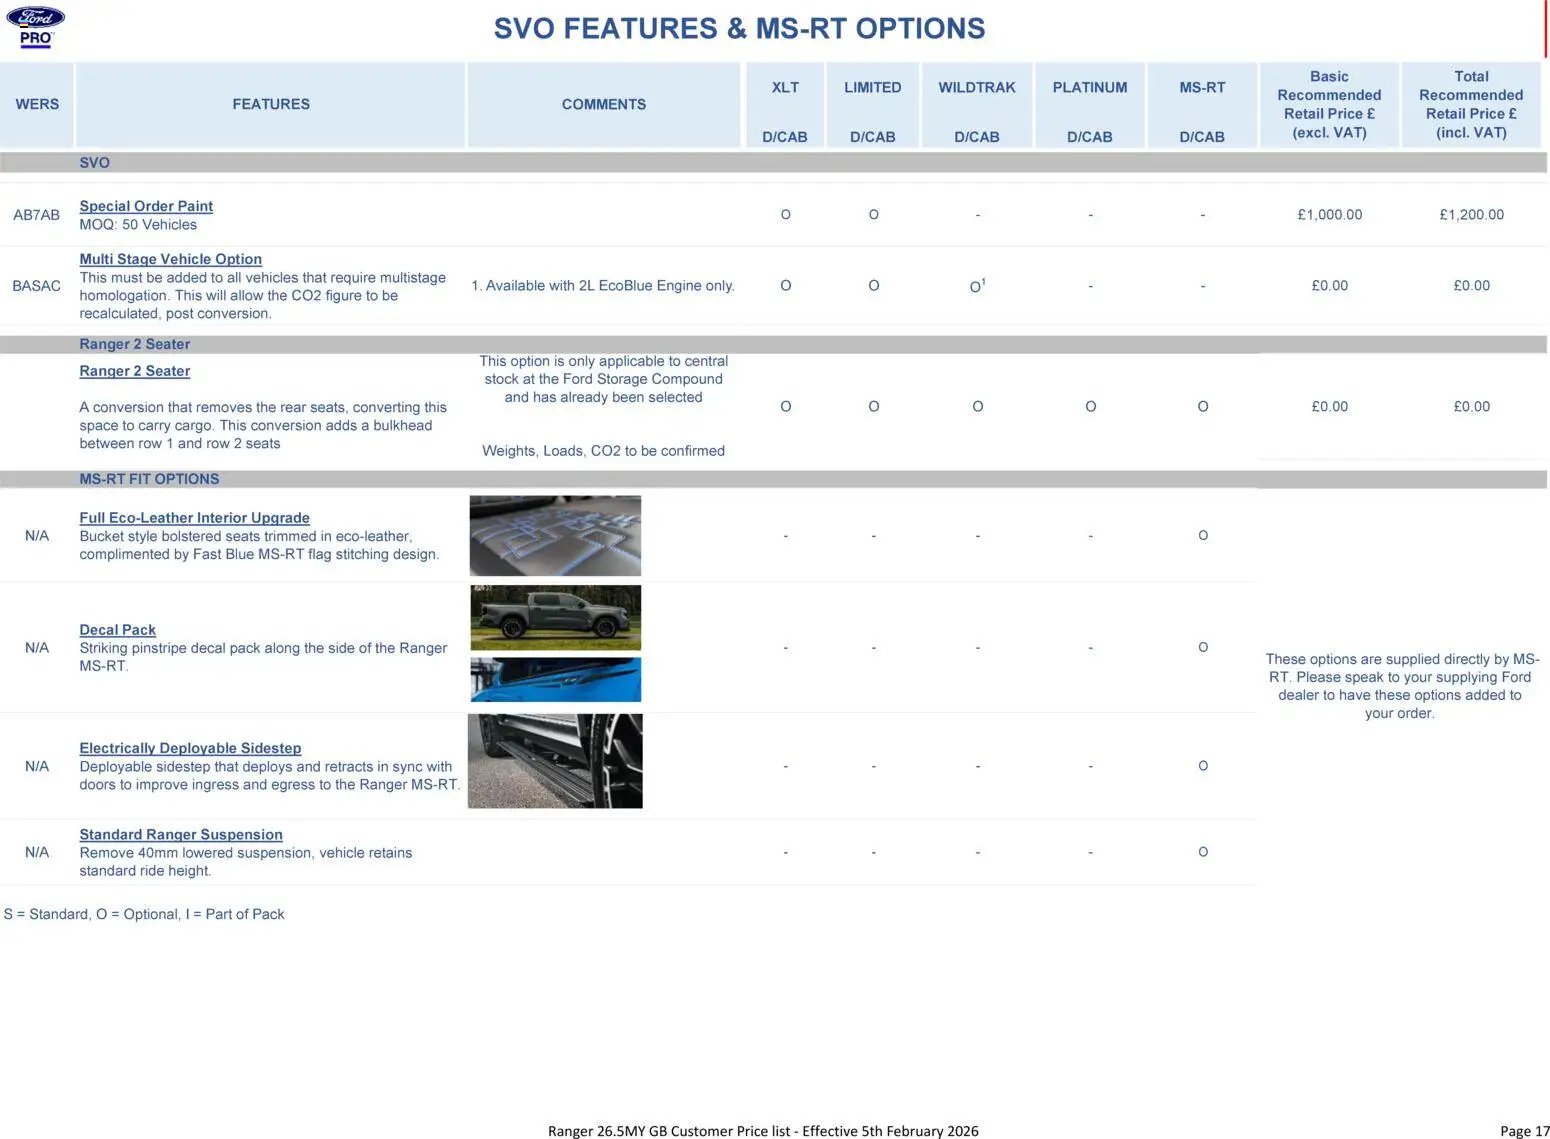The image size is (1550, 1139).
Task: Click the Standard Ranger Suspension link
Action: point(181,835)
